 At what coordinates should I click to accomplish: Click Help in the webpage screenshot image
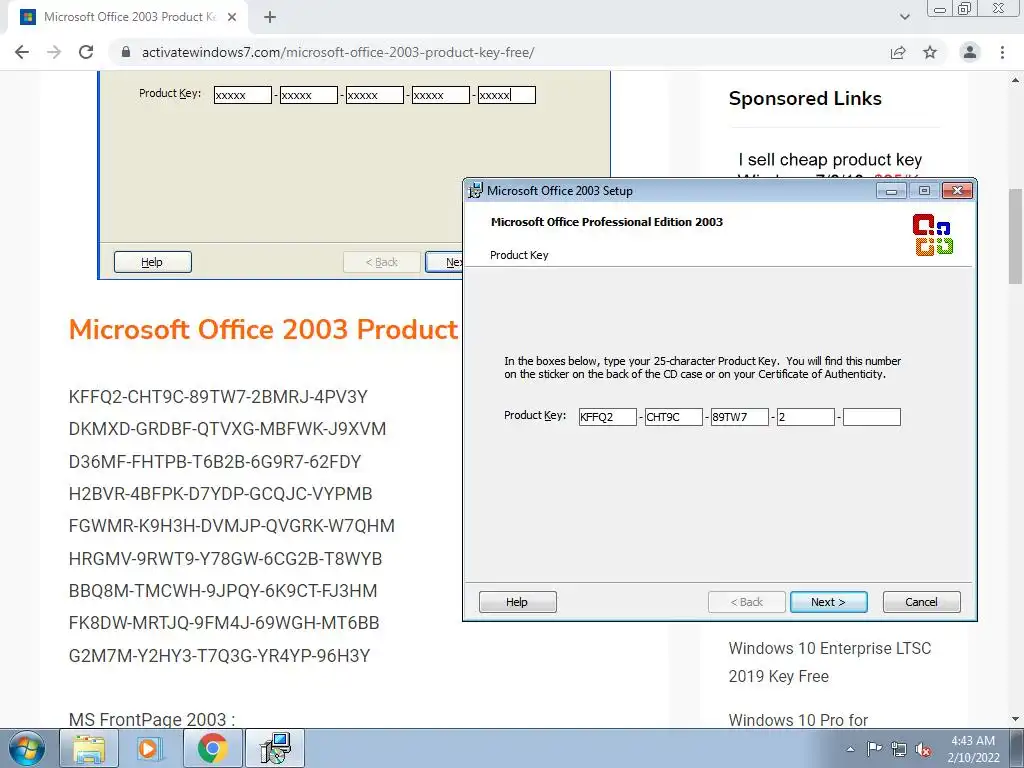(x=153, y=262)
